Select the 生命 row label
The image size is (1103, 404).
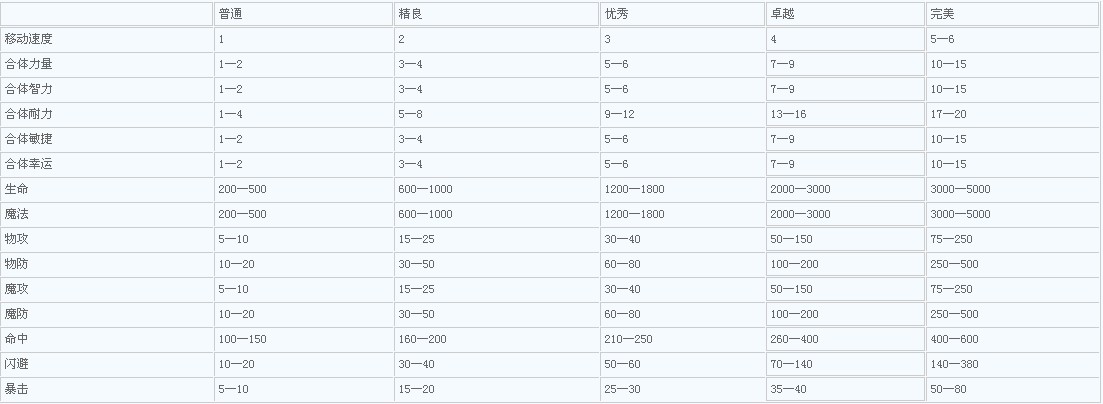coord(16,189)
